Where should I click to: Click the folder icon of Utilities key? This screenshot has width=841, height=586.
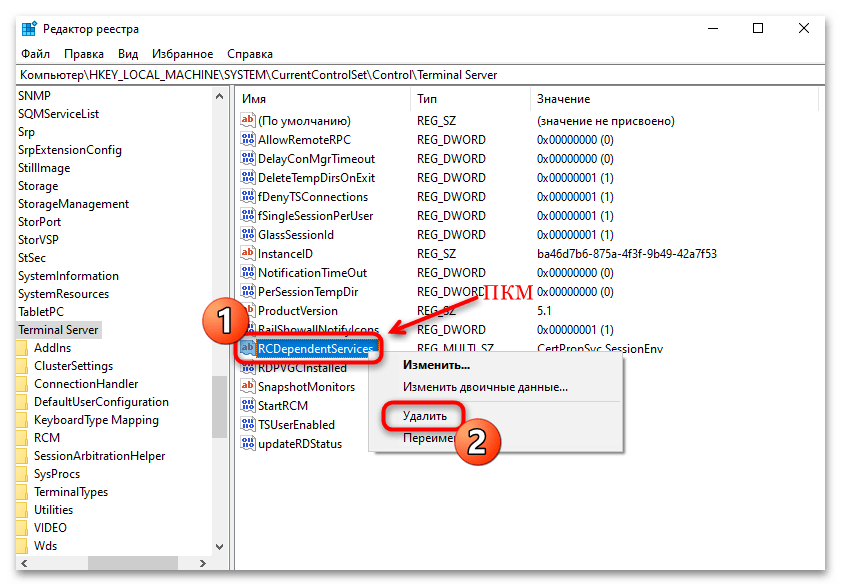click(x=22, y=510)
